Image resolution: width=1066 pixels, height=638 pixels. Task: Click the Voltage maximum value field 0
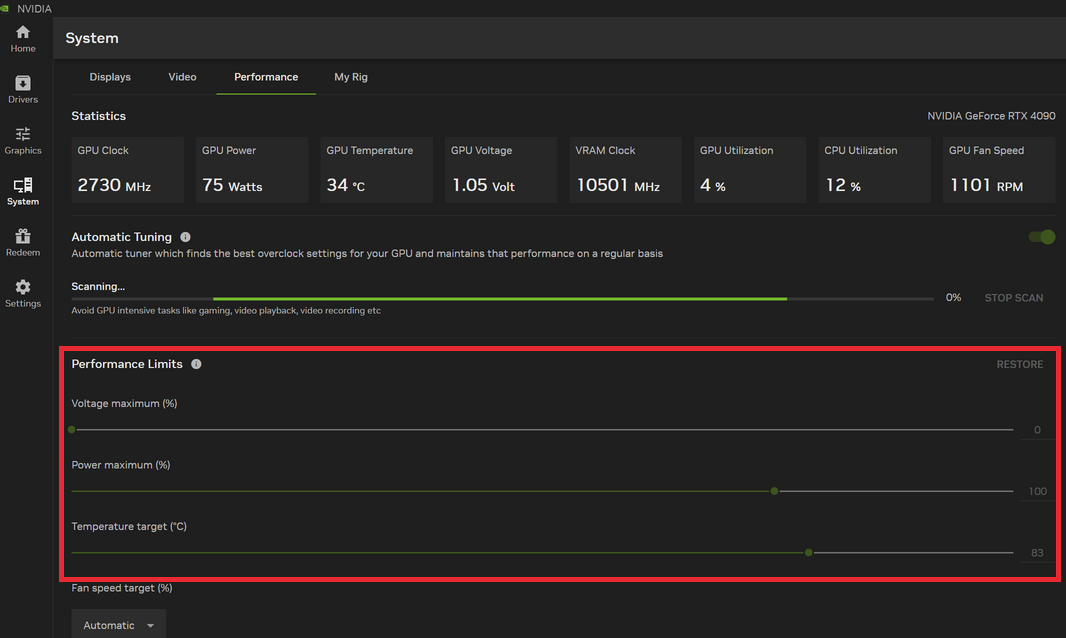point(1037,430)
